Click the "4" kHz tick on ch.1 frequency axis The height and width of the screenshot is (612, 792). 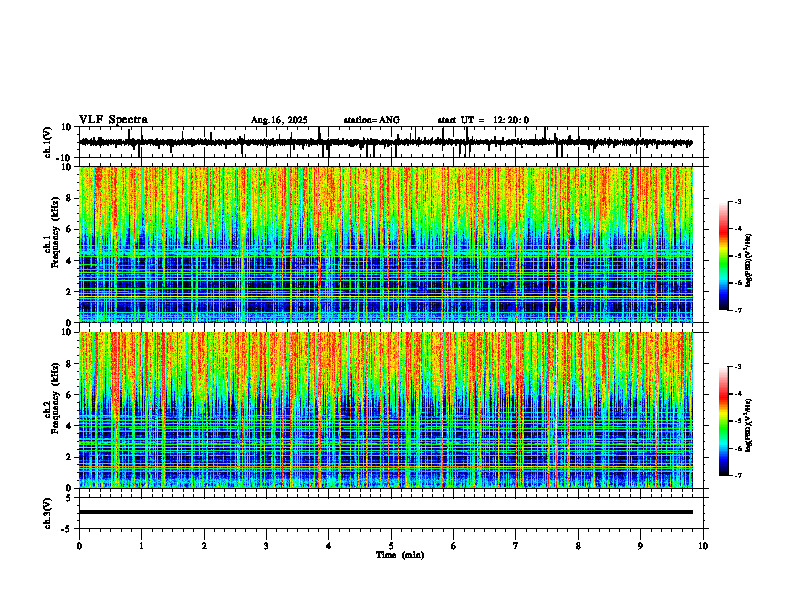(71, 261)
